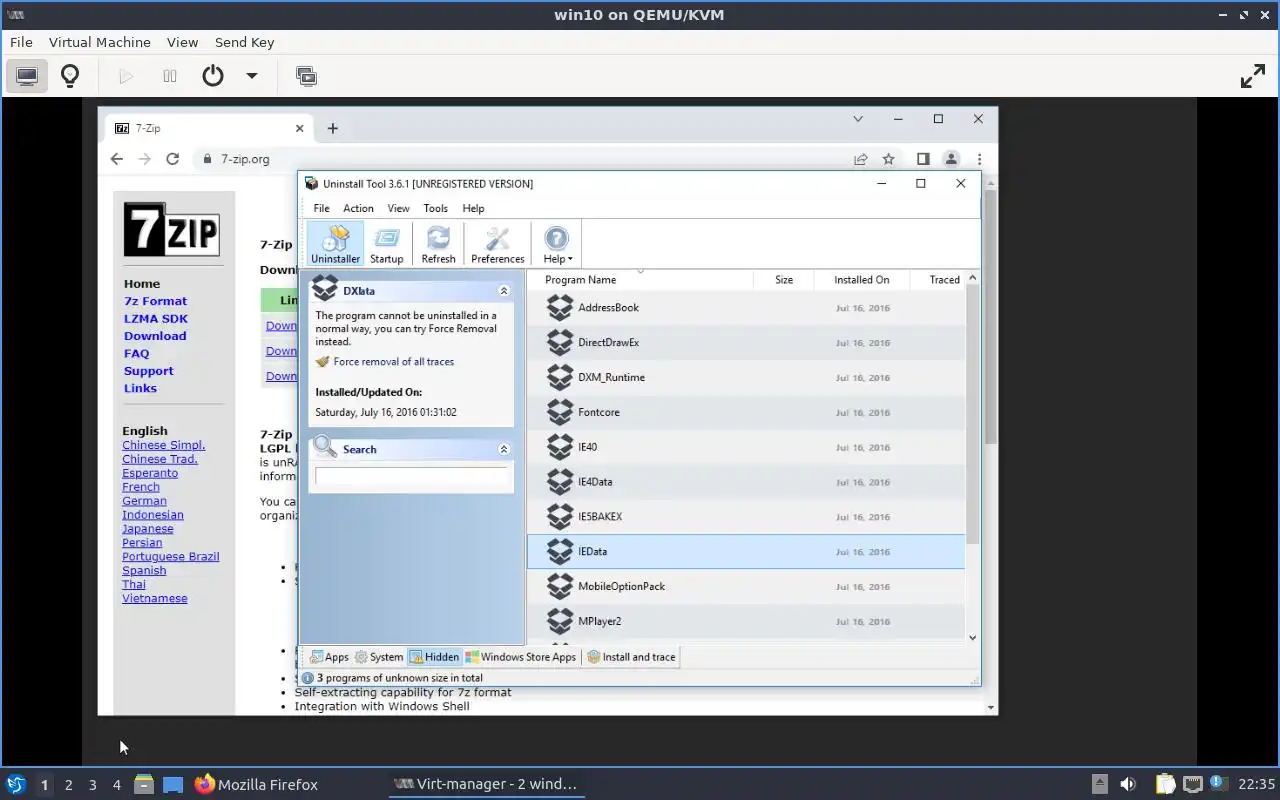Close the 7-Zip browser tab
This screenshot has height=800, width=1280.
coord(299,128)
